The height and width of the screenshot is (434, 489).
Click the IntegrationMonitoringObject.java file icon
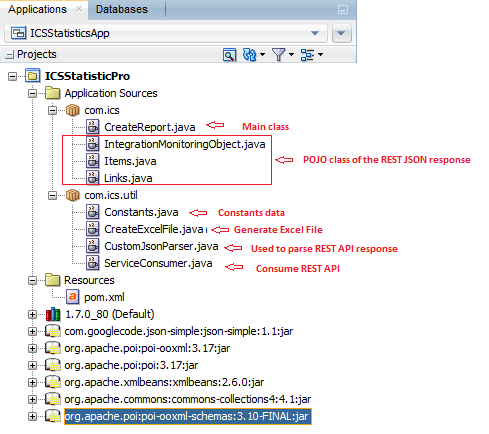pos(92,144)
